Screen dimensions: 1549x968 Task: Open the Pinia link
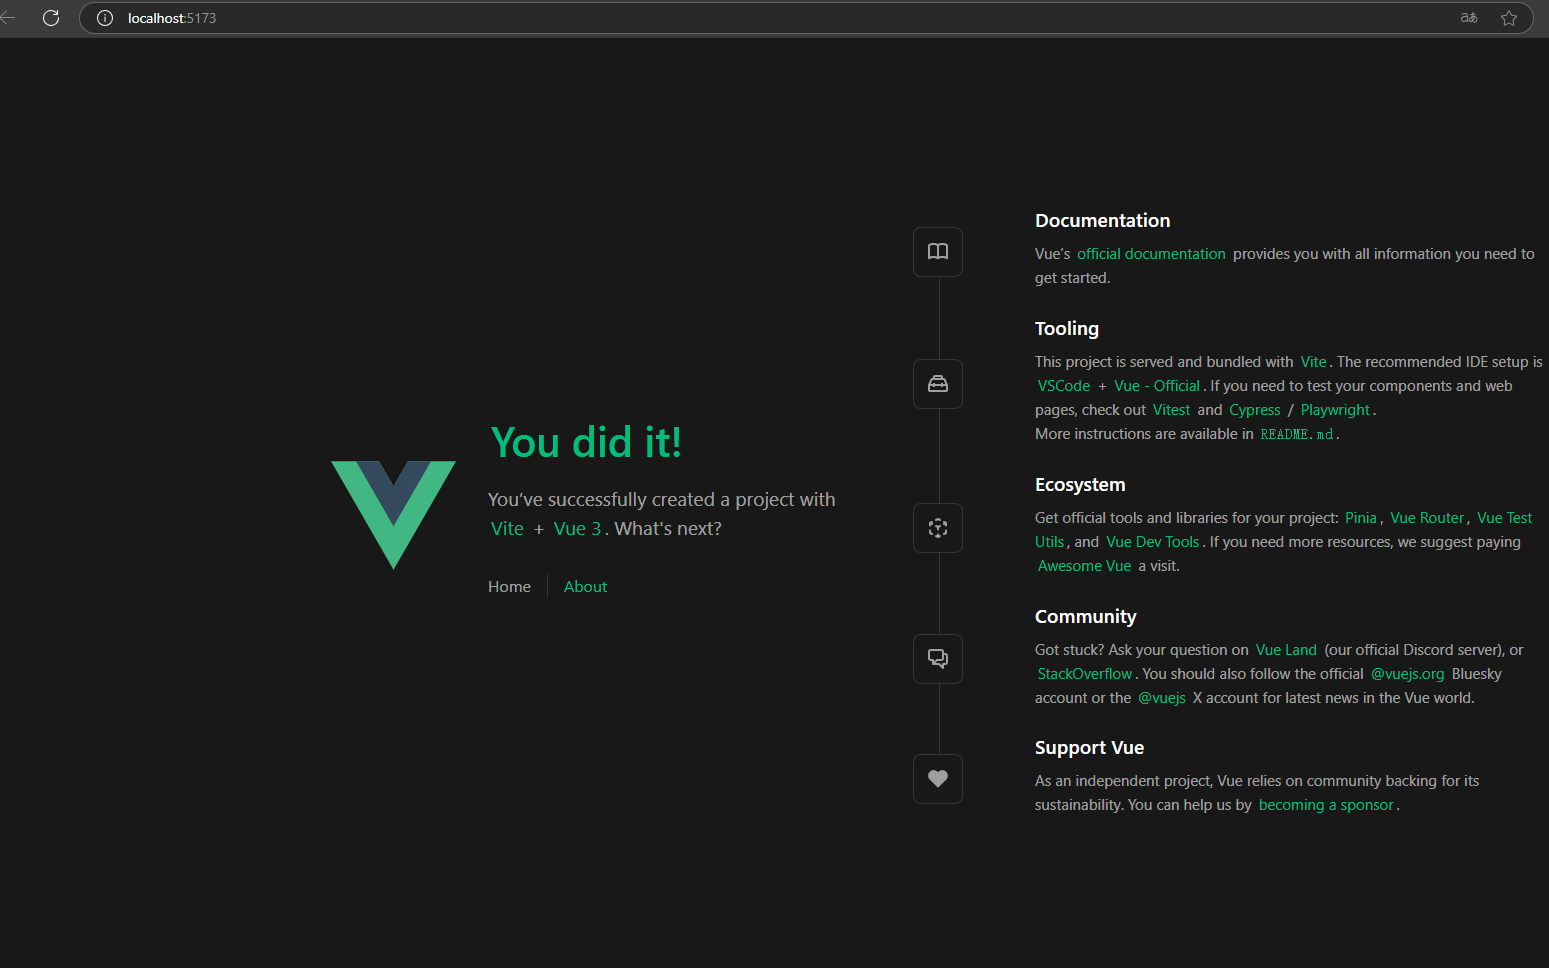point(1361,518)
